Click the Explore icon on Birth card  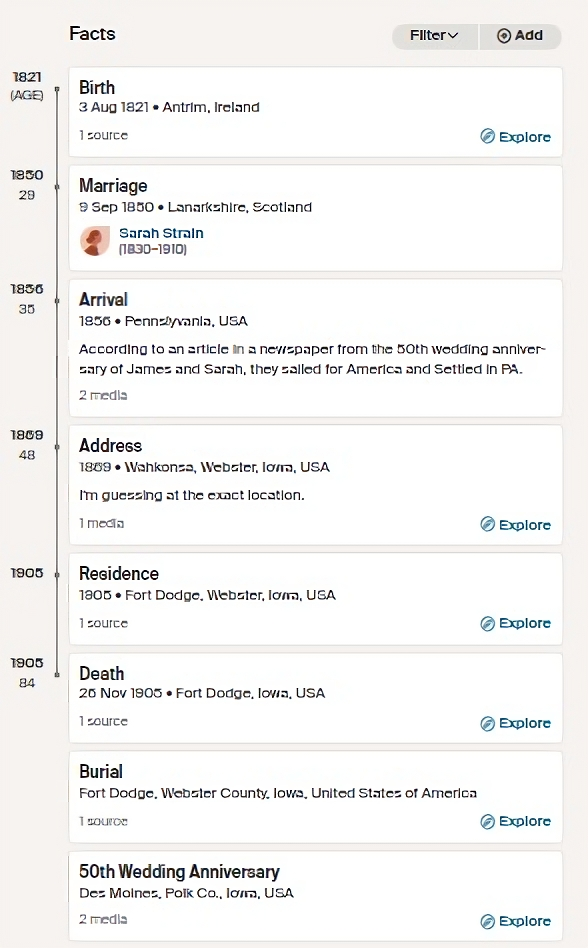point(487,136)
